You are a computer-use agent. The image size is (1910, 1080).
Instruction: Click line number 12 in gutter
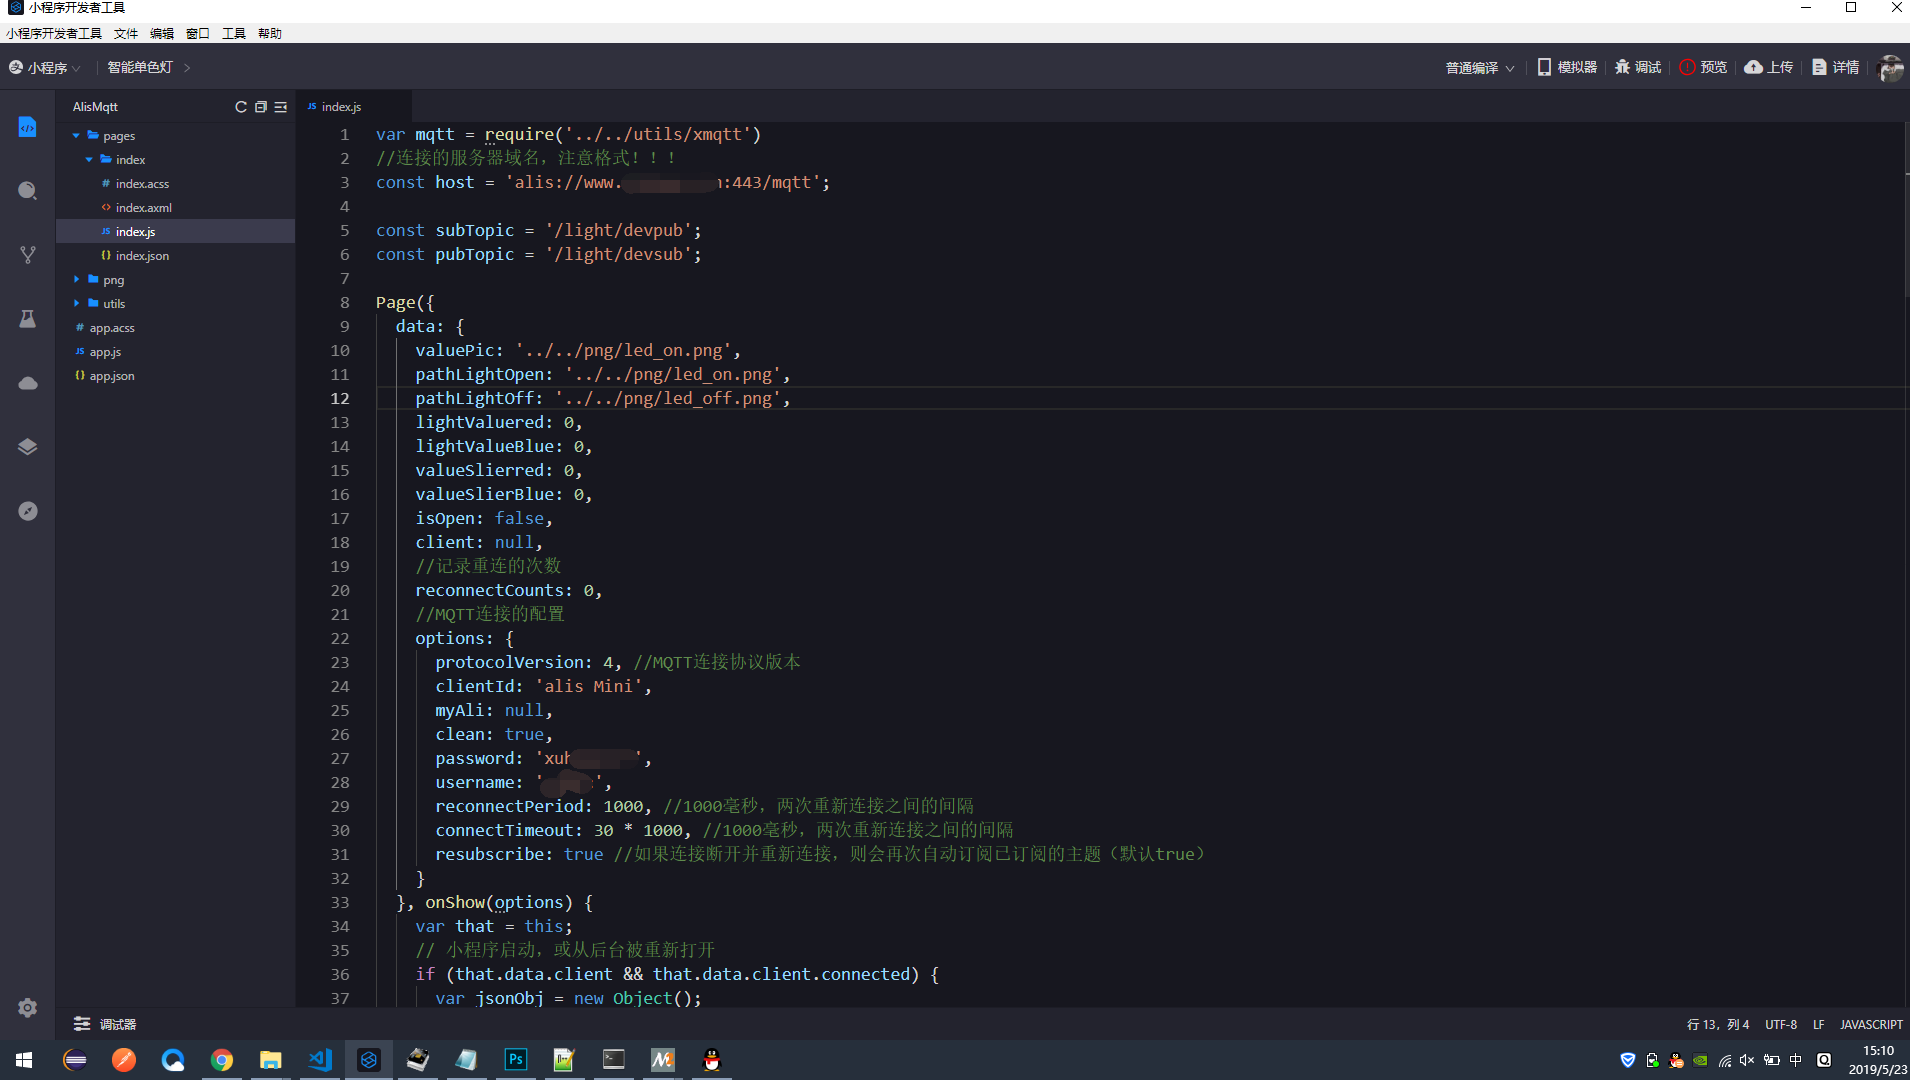[340, 398]
